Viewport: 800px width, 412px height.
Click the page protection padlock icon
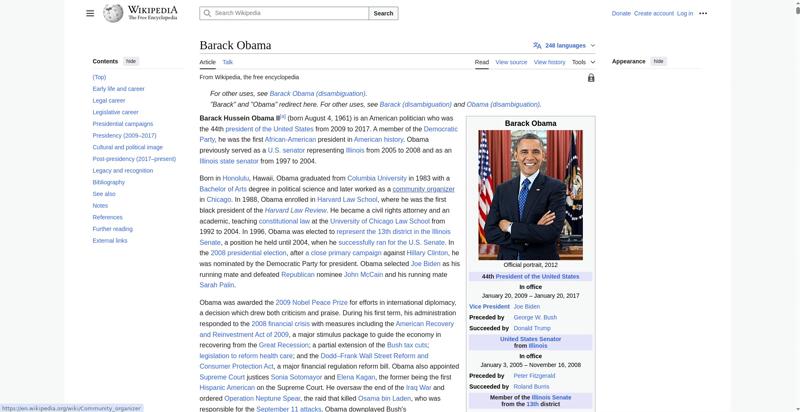pos(591,78)
